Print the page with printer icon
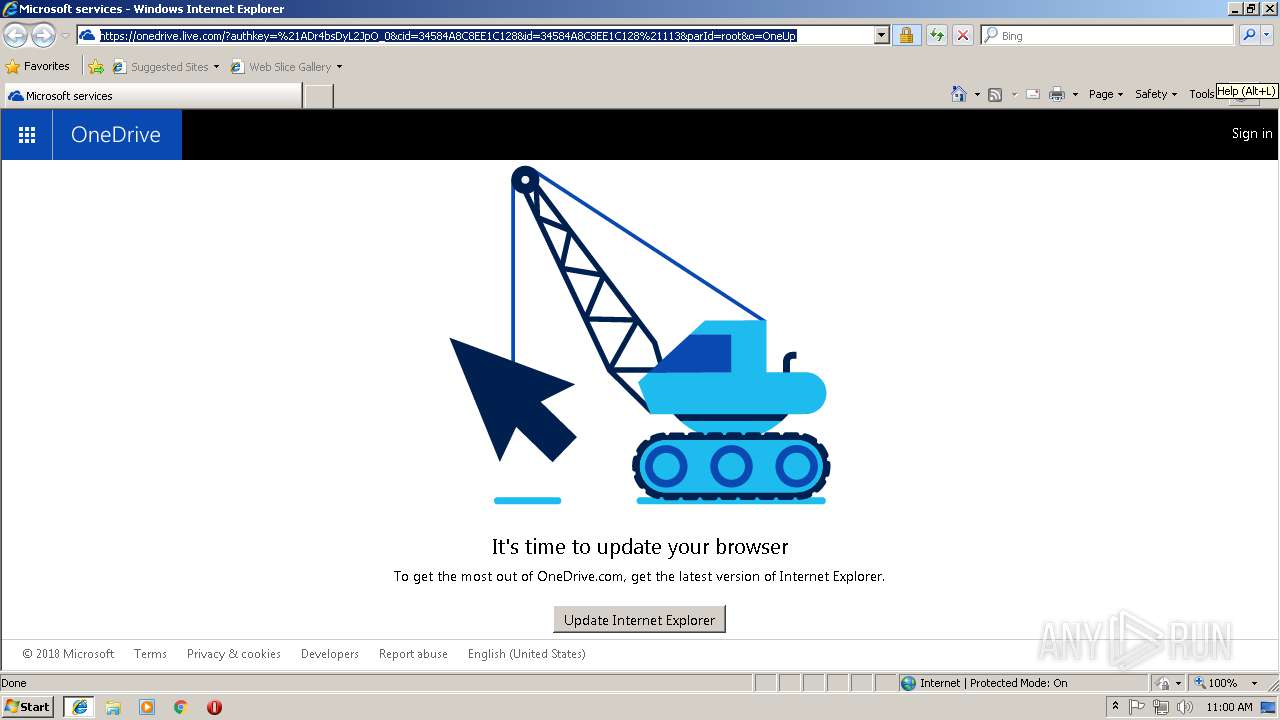The height and width of the screenshot is (720, 1280). [x=1057, y=94]
